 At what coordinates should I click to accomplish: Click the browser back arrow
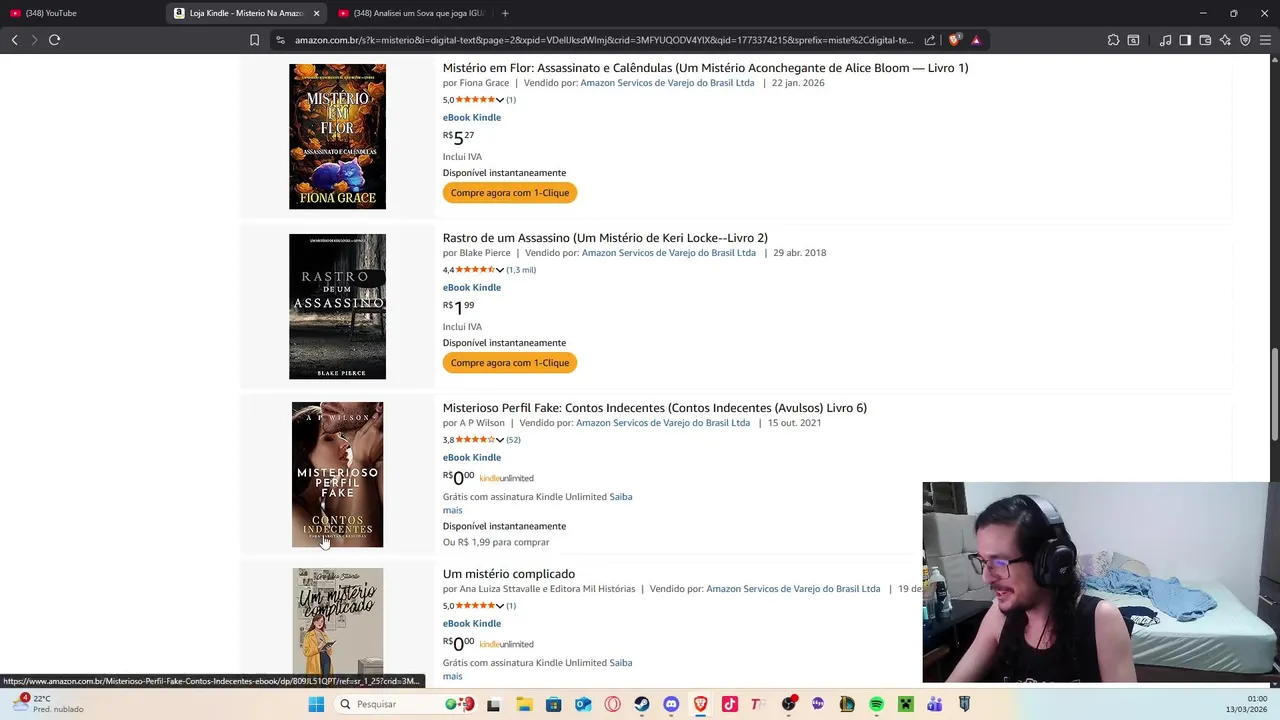[x=15, y=40]
